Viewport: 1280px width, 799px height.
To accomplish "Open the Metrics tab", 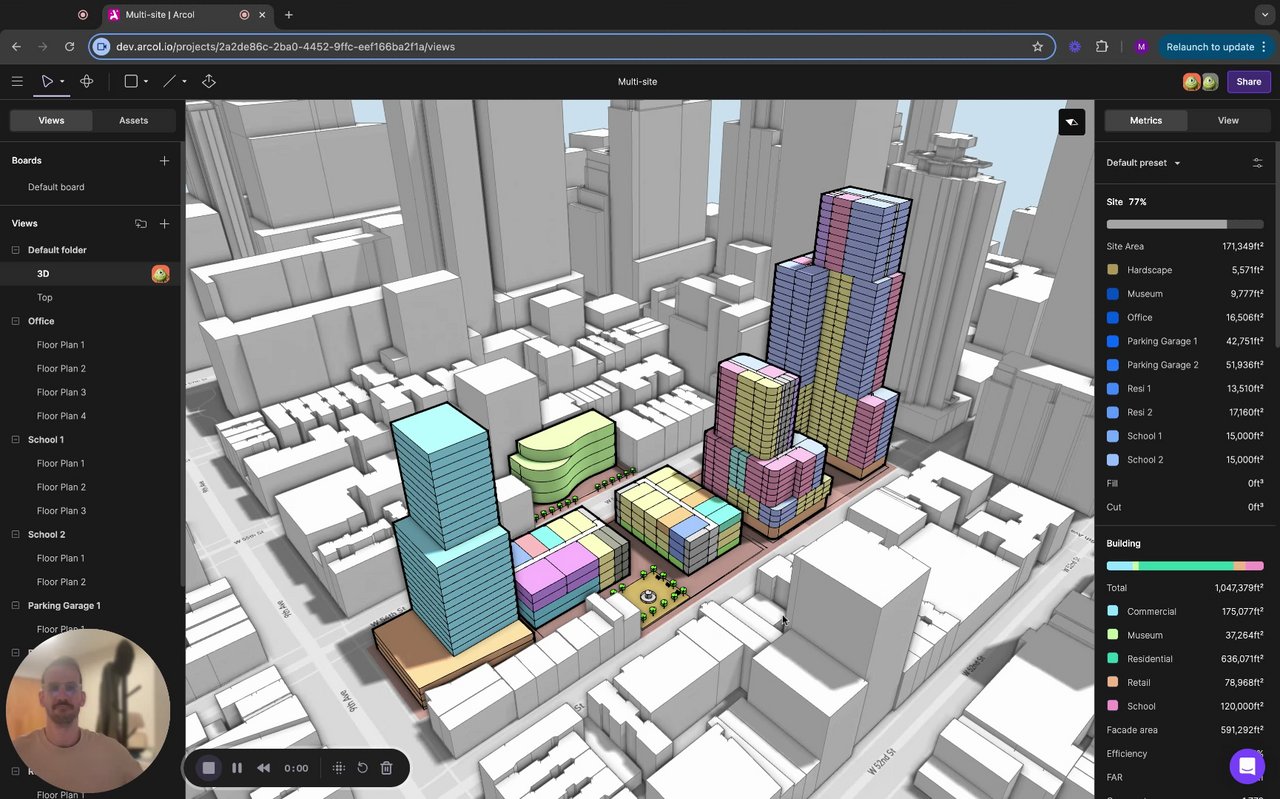I will (1146, 121).
